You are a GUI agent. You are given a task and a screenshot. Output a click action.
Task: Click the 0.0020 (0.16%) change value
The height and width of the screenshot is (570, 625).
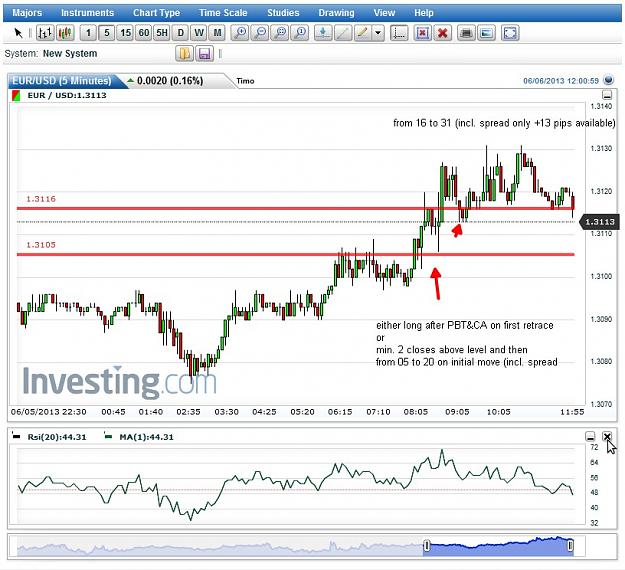(x=170, y=81)
